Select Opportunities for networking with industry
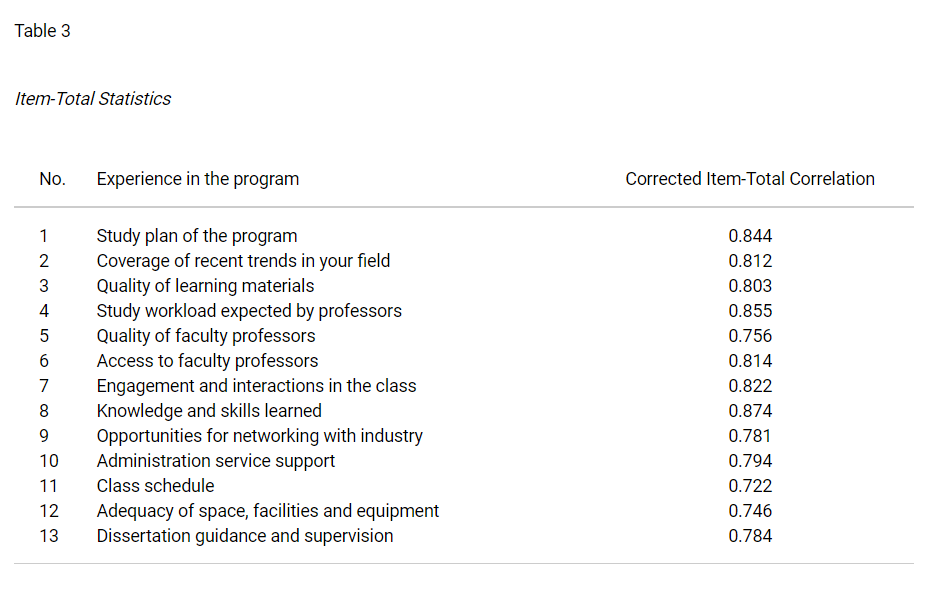 coord(260,436)
